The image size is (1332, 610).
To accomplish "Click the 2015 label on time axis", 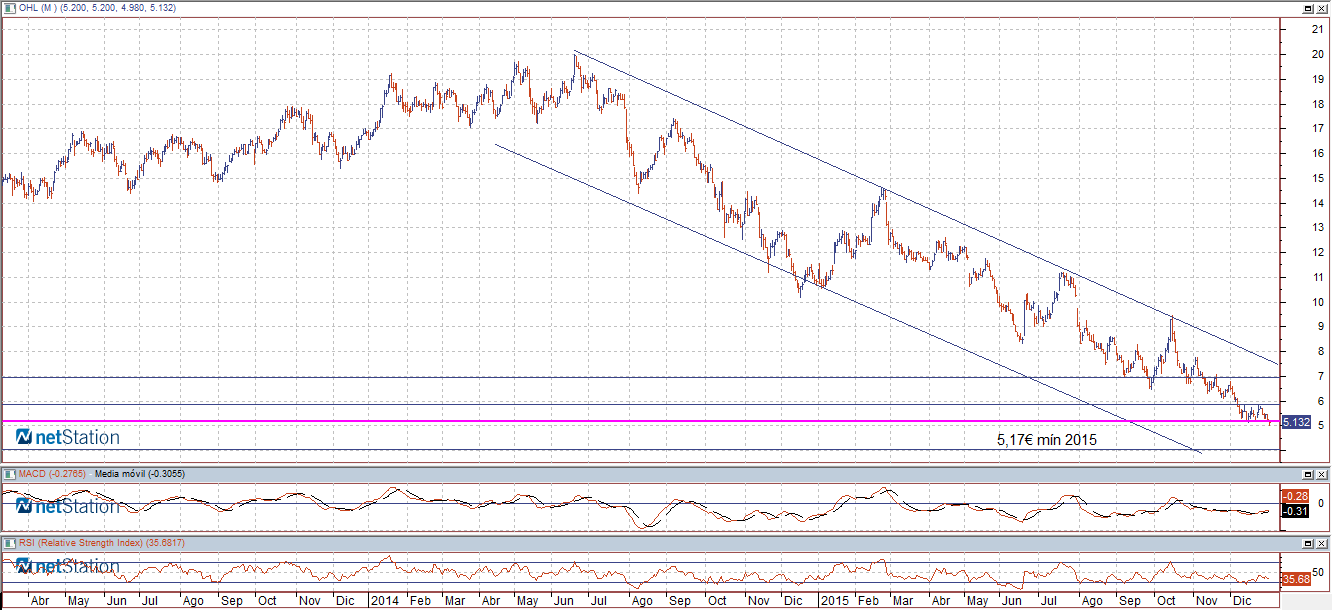I will click(x=833, y=601).
